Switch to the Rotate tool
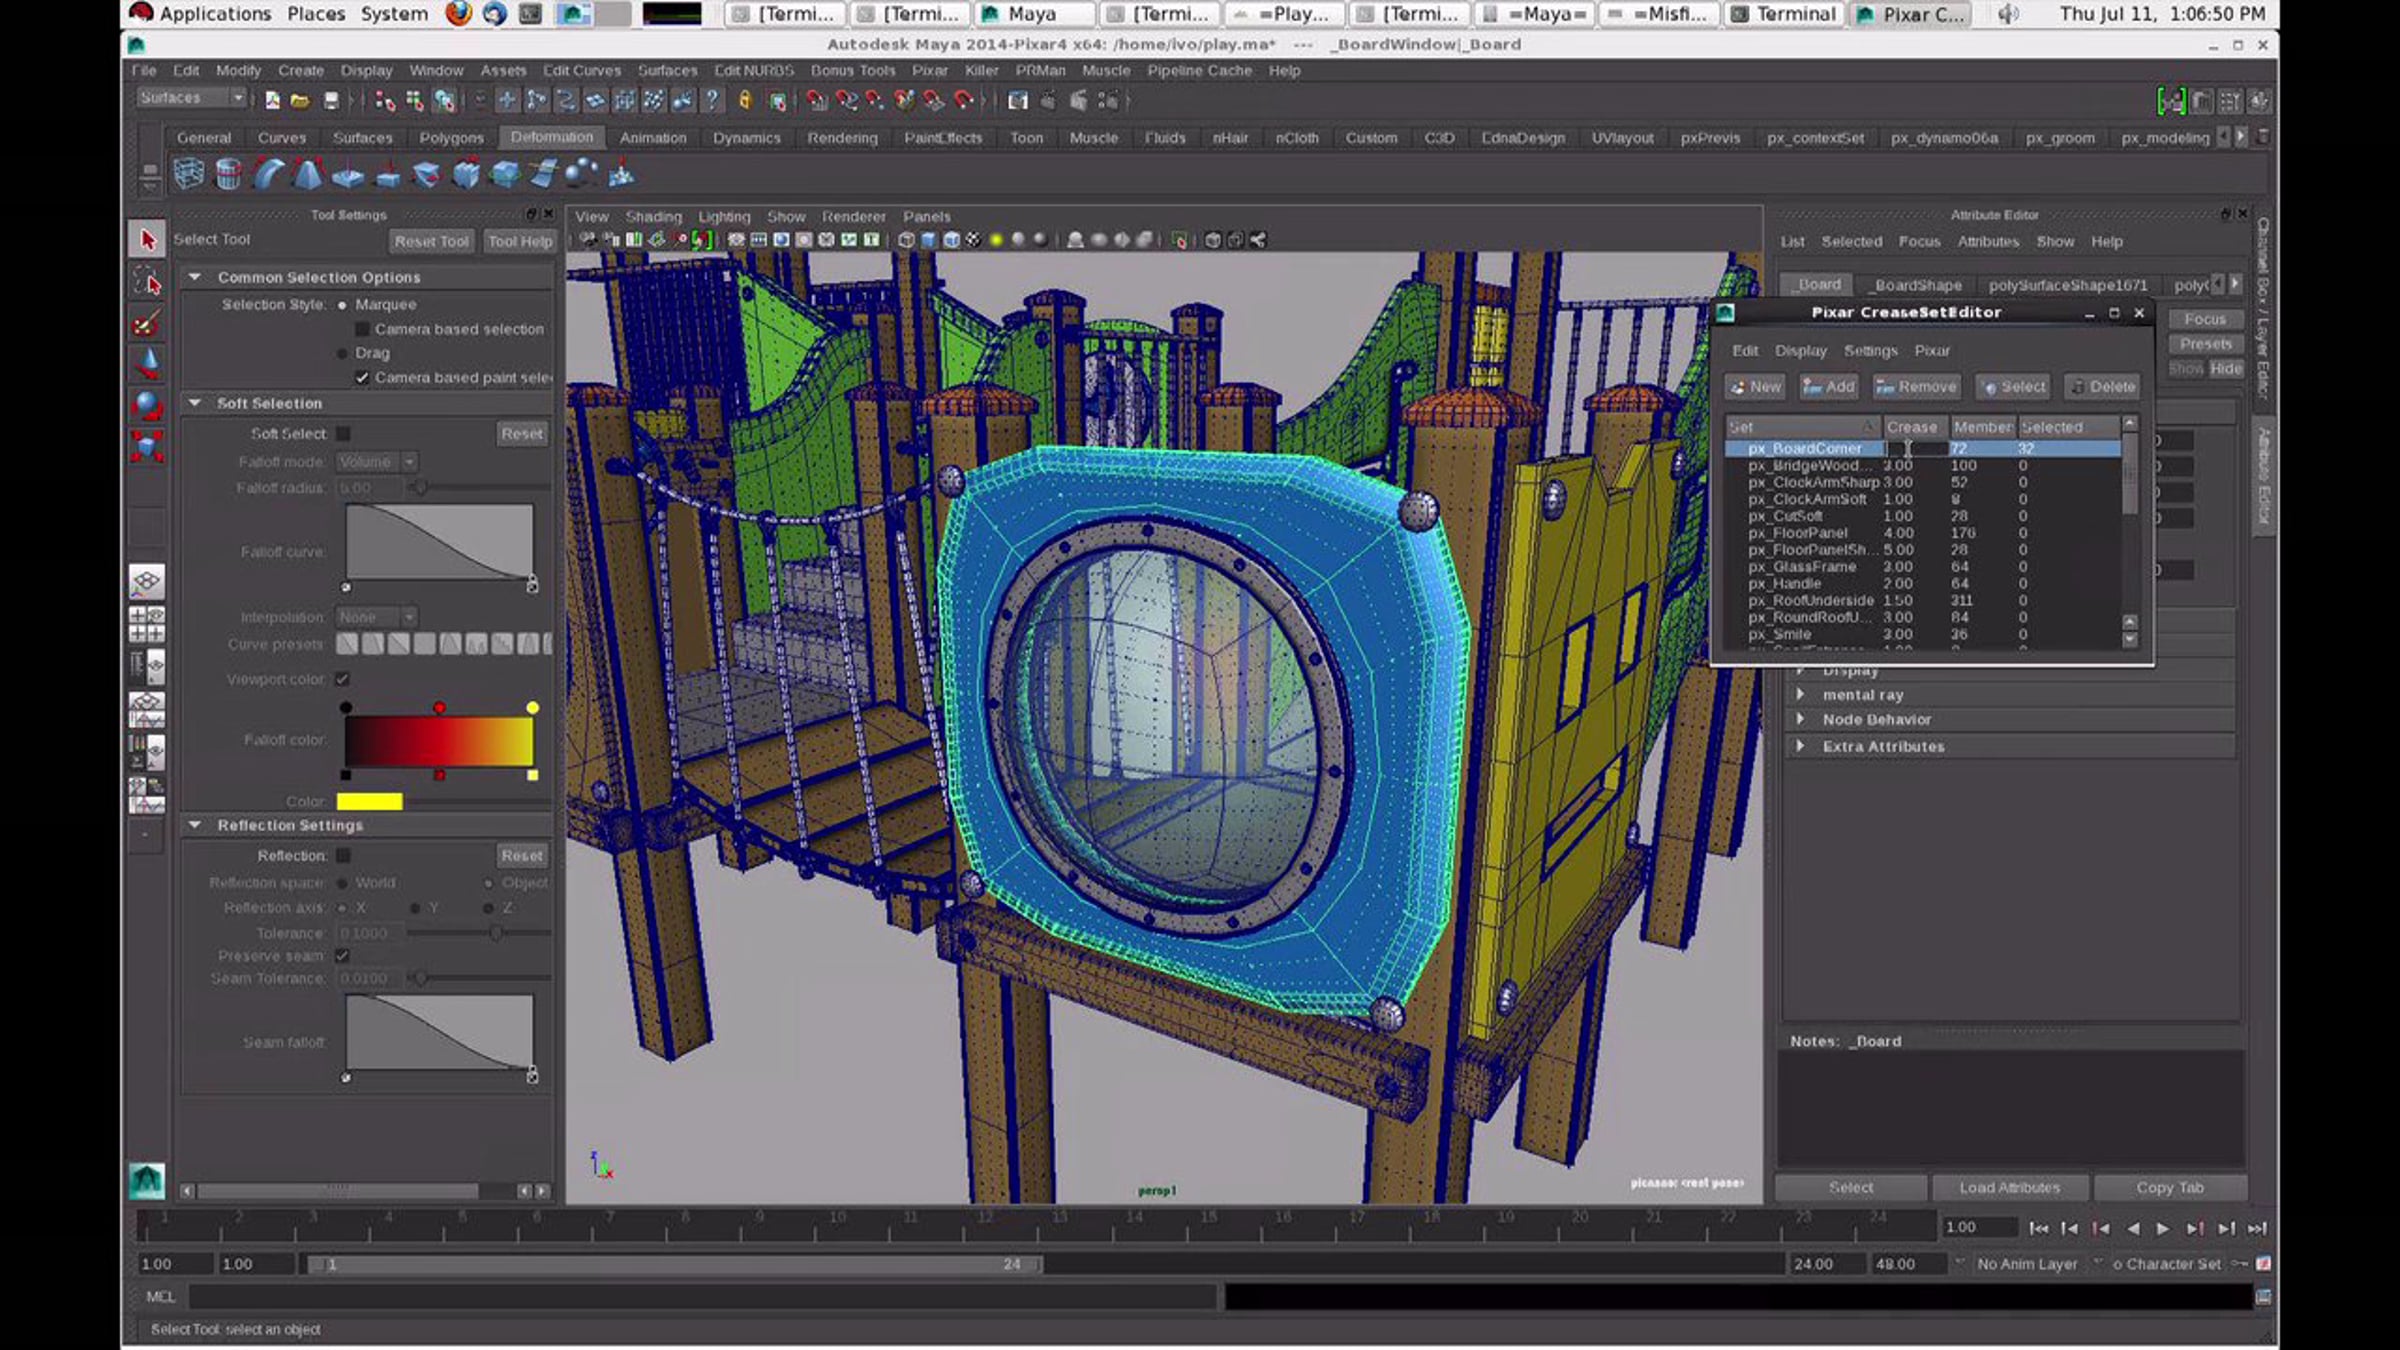The height and width of the screenshot is (1350, 2400). 148,405
